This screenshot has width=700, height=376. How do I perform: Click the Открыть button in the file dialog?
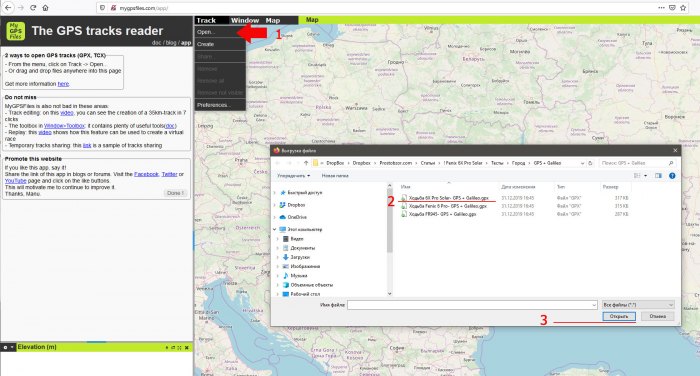point(619,316)
